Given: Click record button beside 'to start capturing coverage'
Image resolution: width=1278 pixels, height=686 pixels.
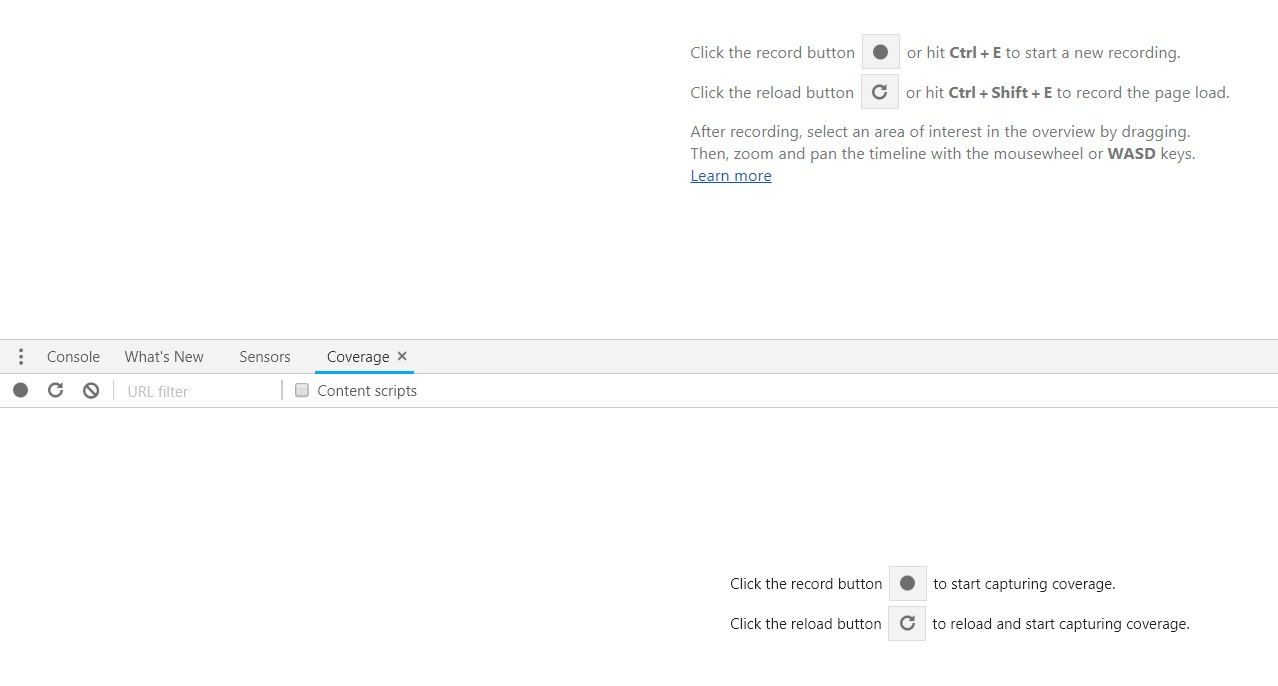Looking at the screenshot, I should tap(907, 583).
